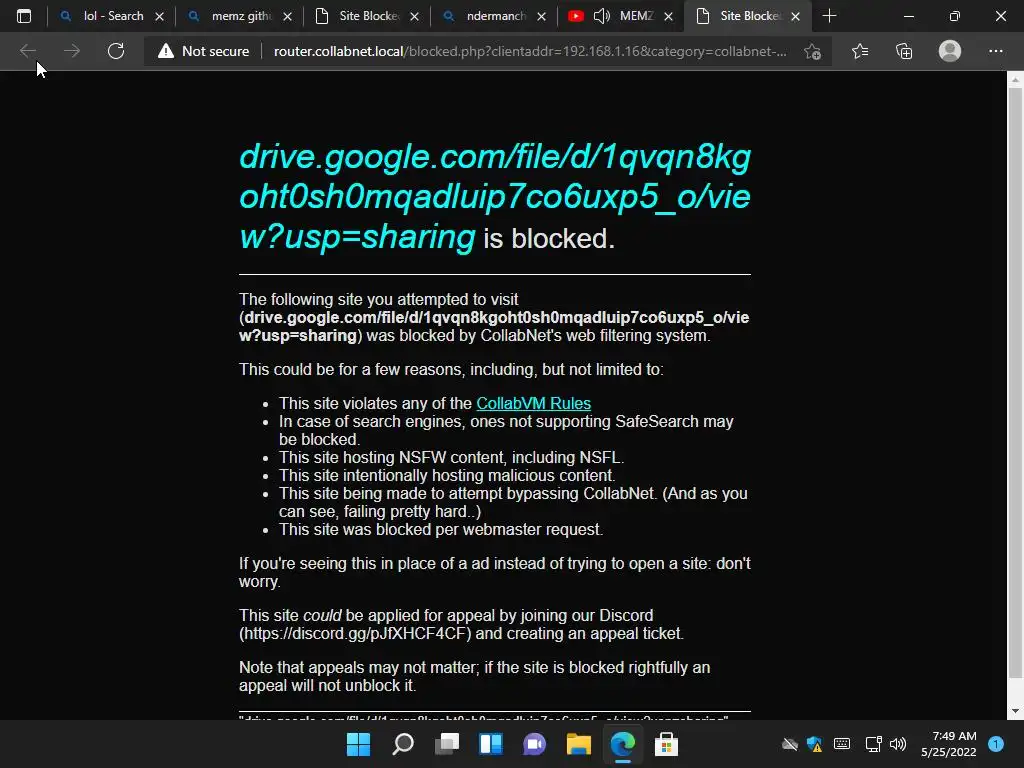Open network status tray icon
The image size is (1024, 768).
click(873, 744)
